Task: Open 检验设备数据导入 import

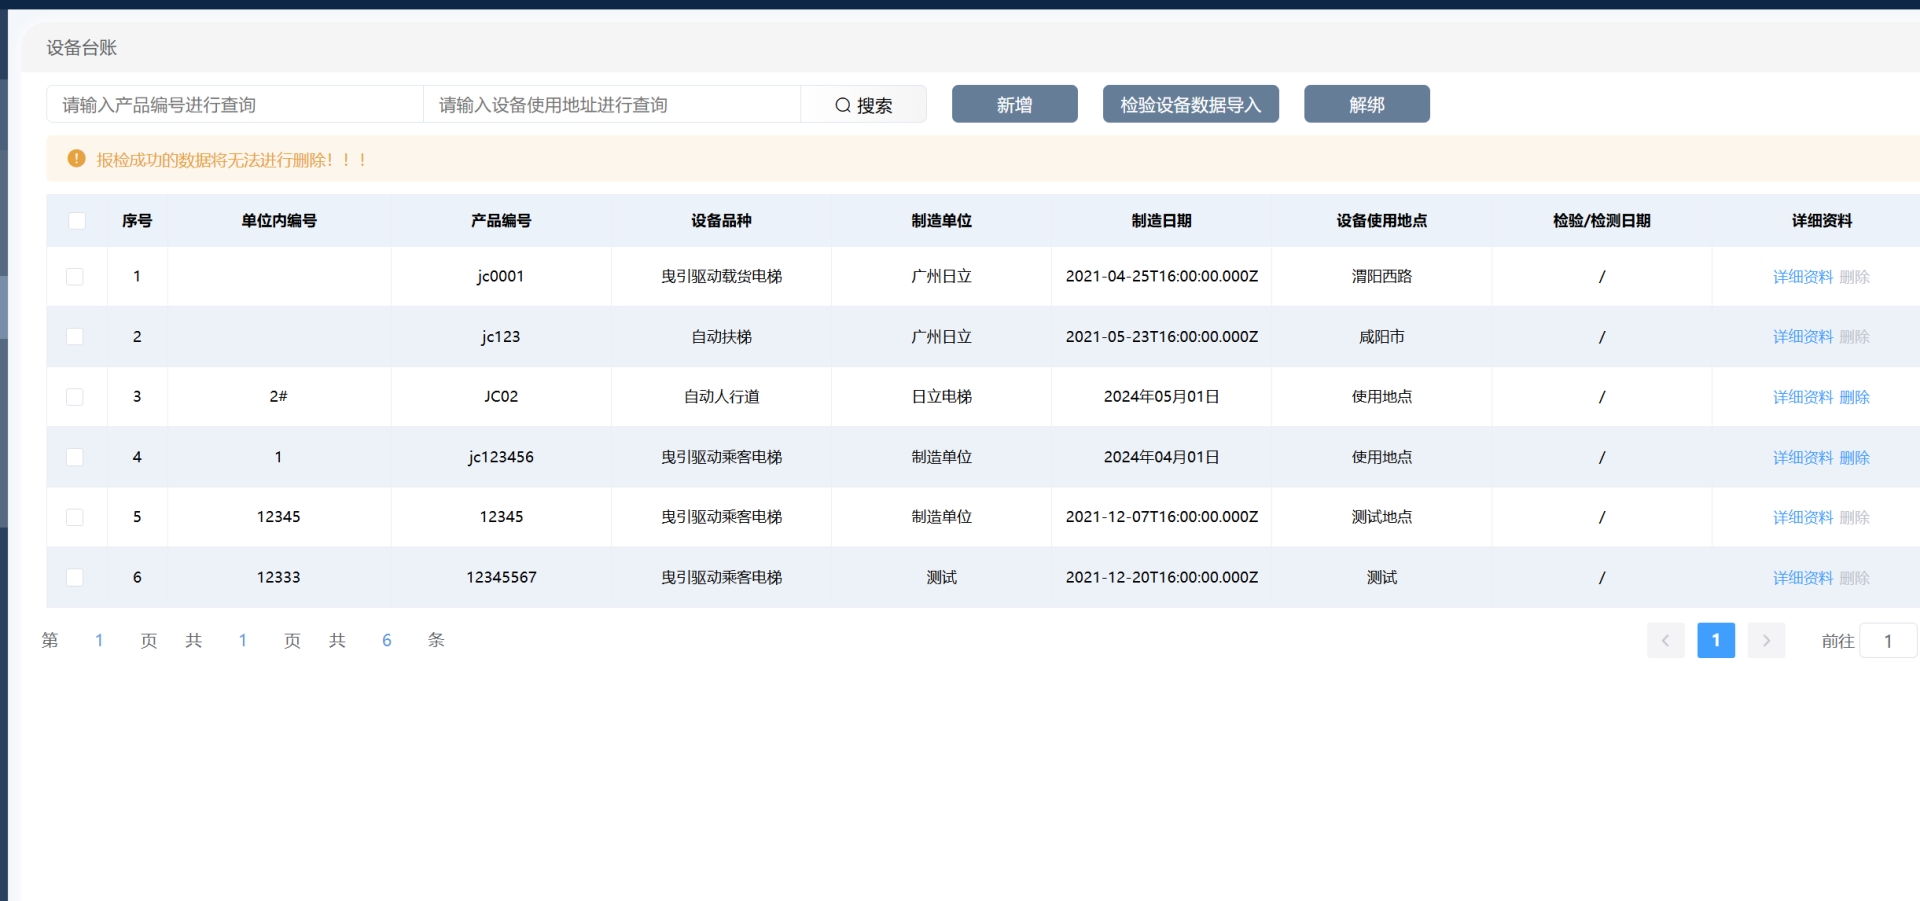Action: coord(1190,104)
